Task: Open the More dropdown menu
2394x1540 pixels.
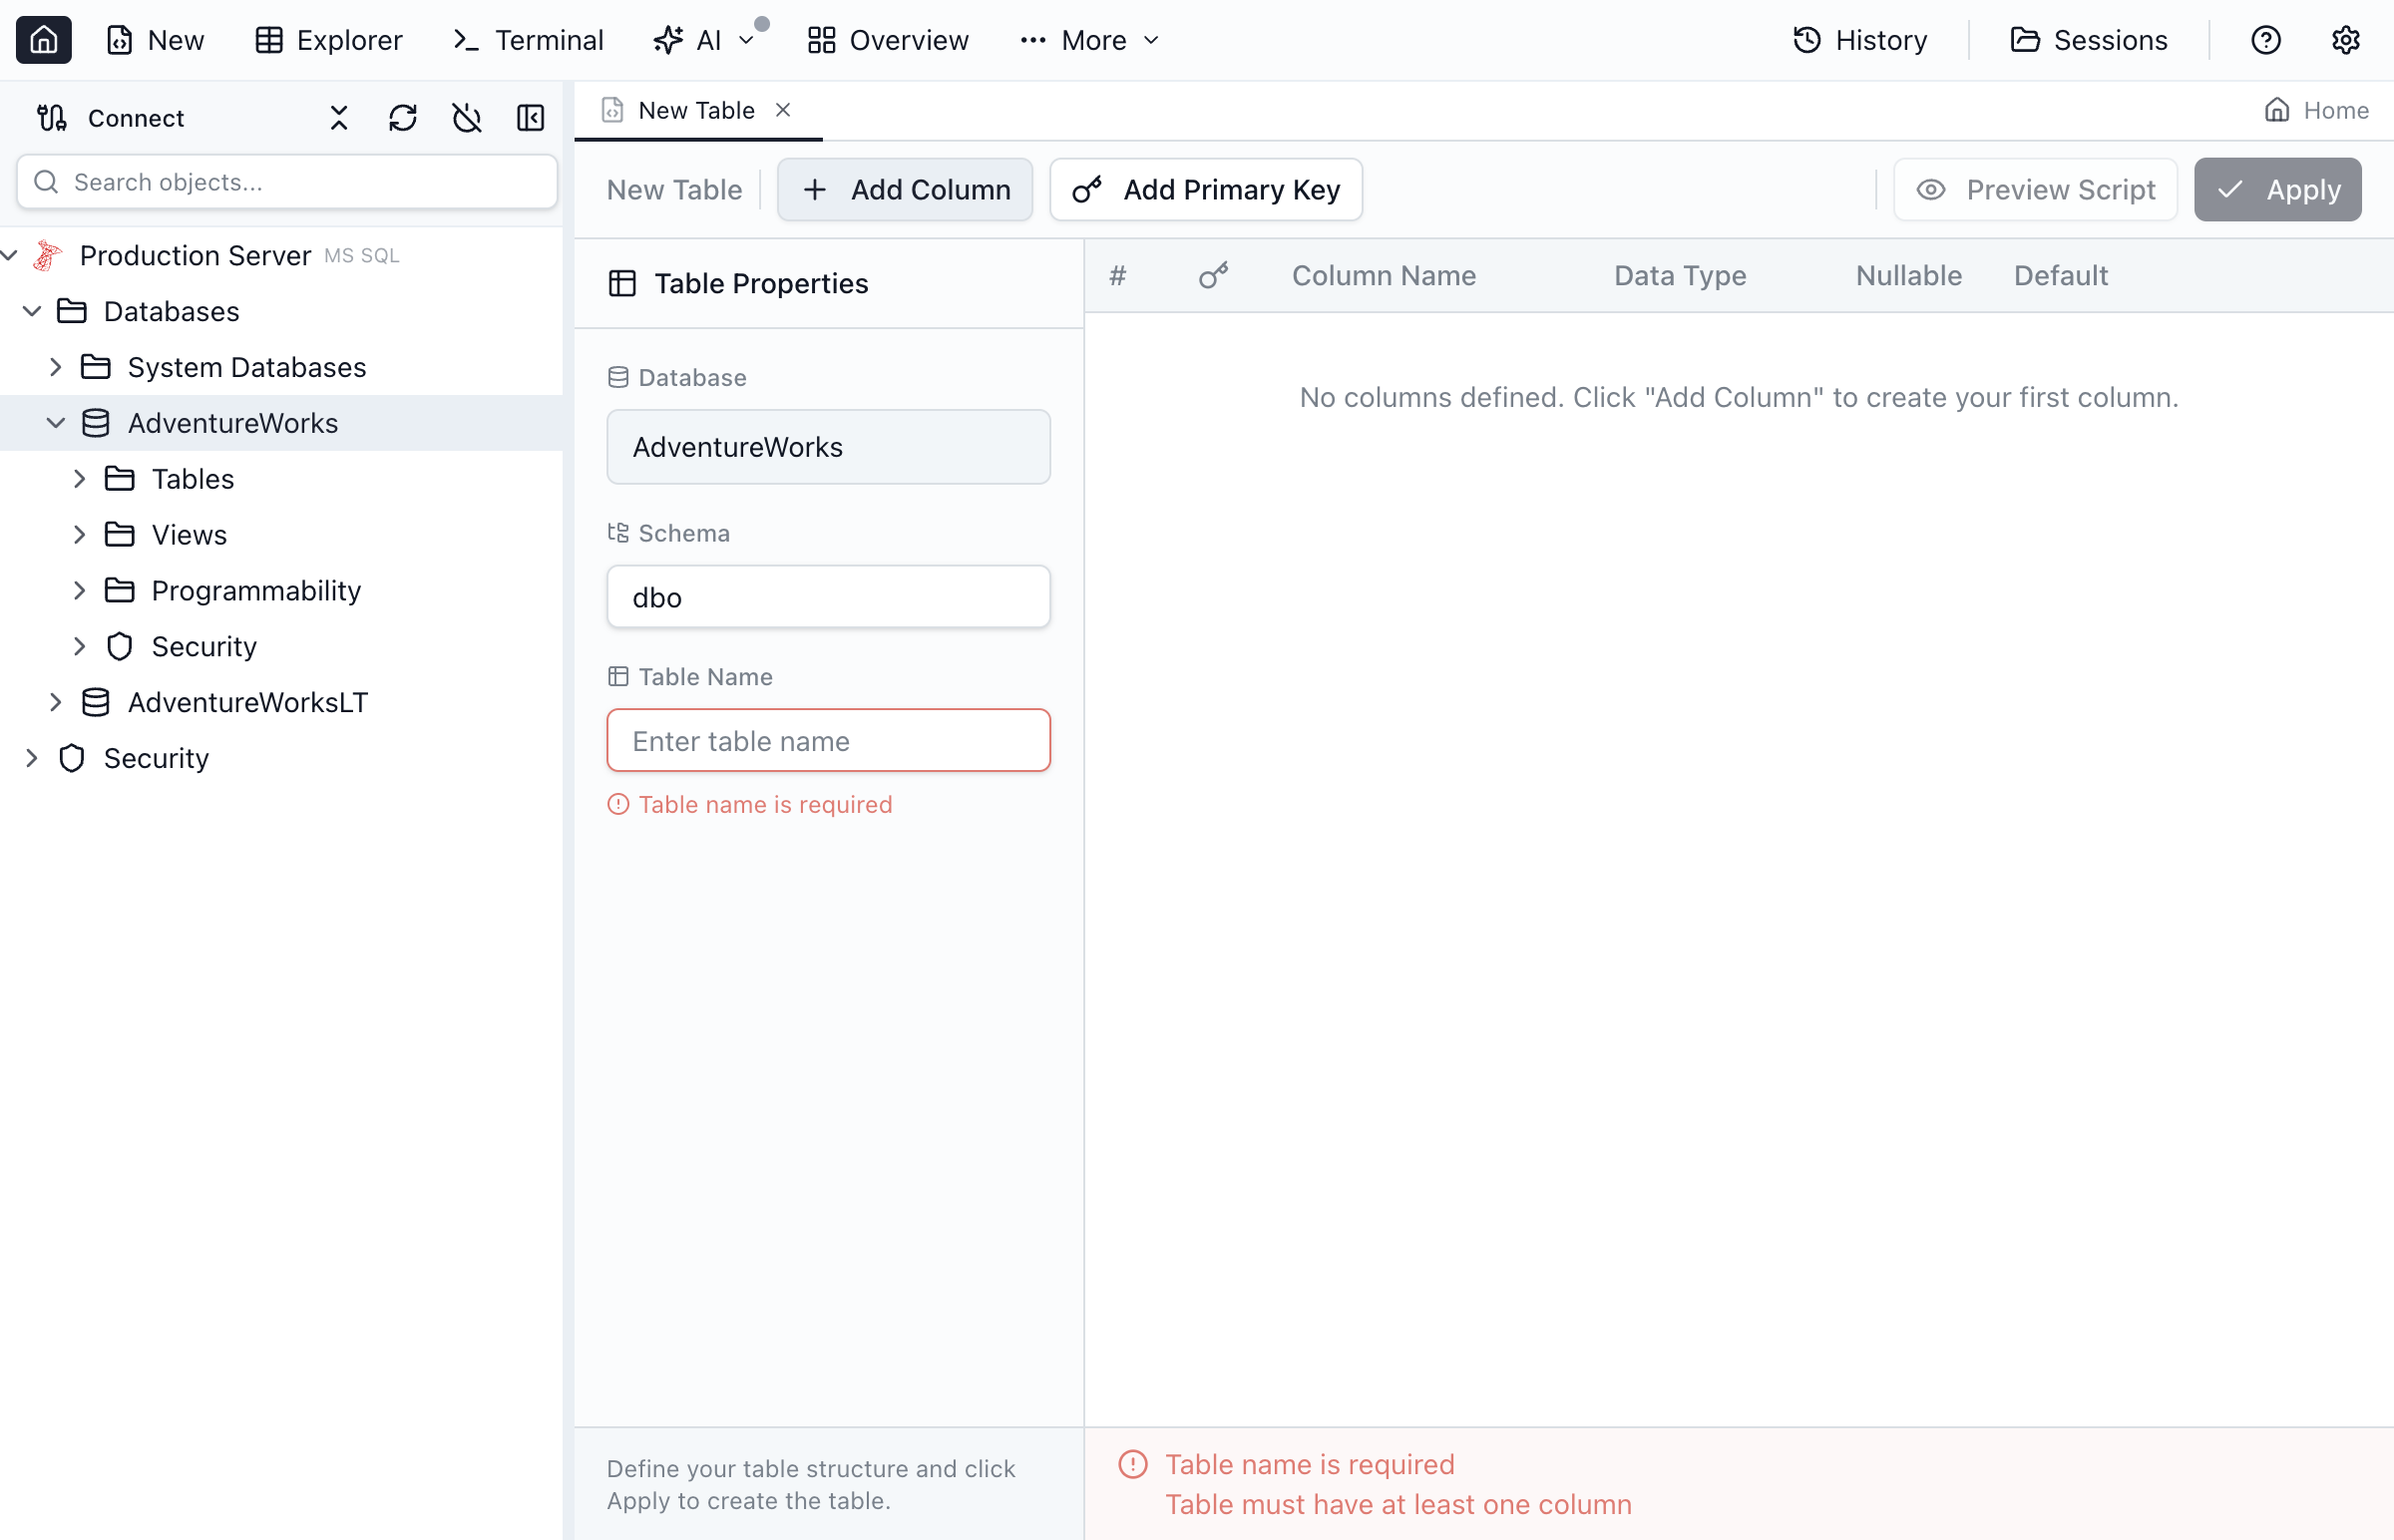Action: click(x=1090, y=40)
